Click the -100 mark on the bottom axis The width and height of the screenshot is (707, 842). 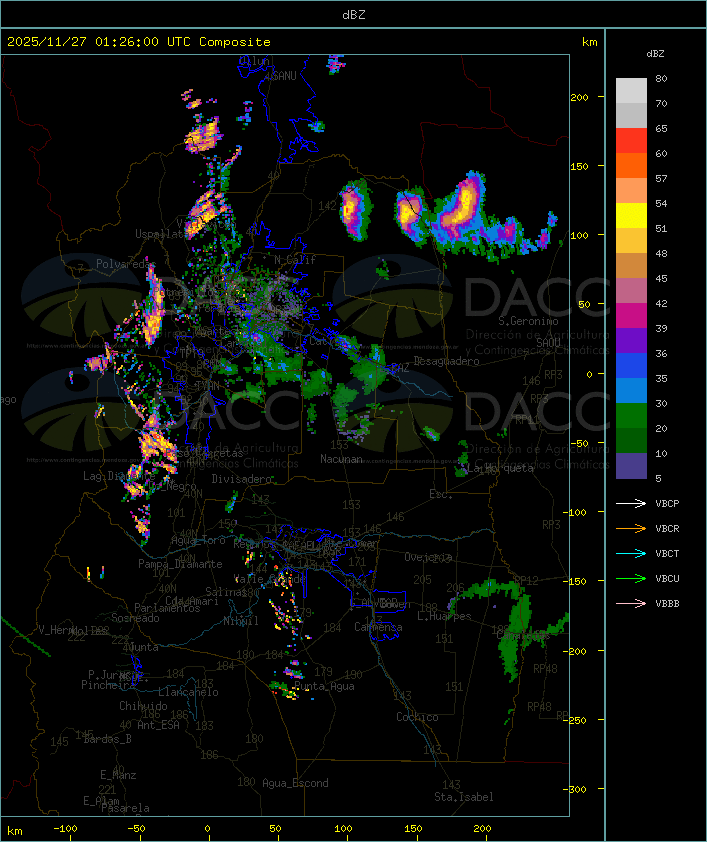point(65,829)
